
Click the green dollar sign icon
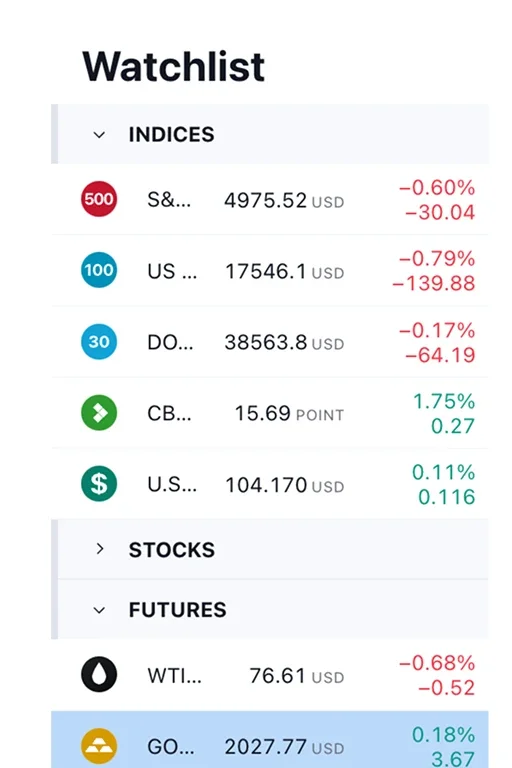99,484
